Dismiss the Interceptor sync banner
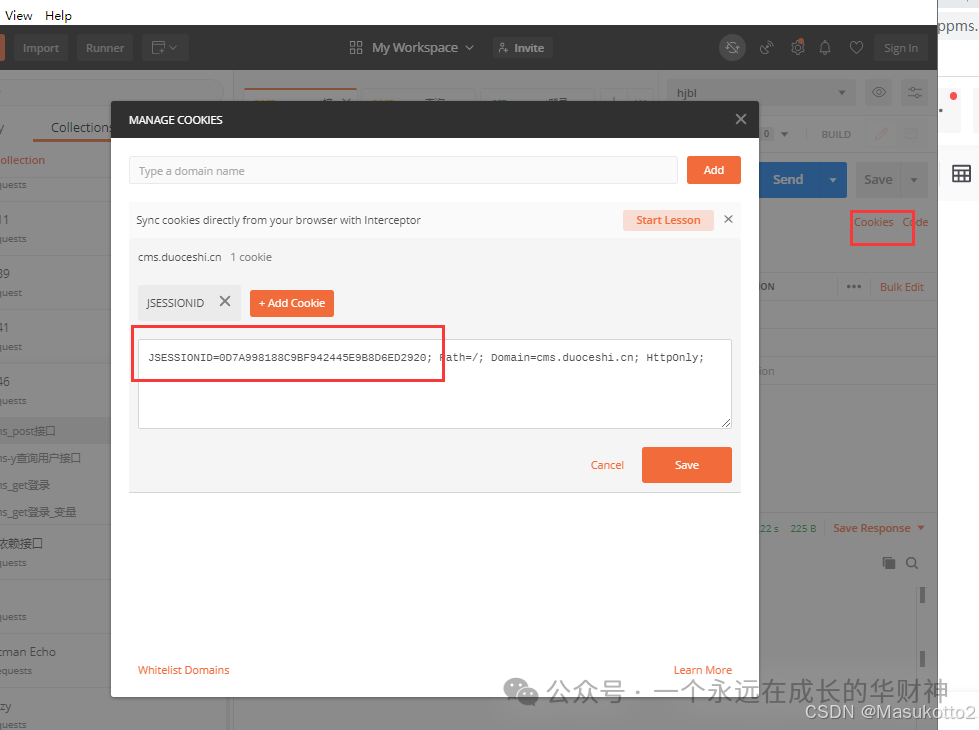Viewport: 979px width, 730px height. (x=728, y=219)
